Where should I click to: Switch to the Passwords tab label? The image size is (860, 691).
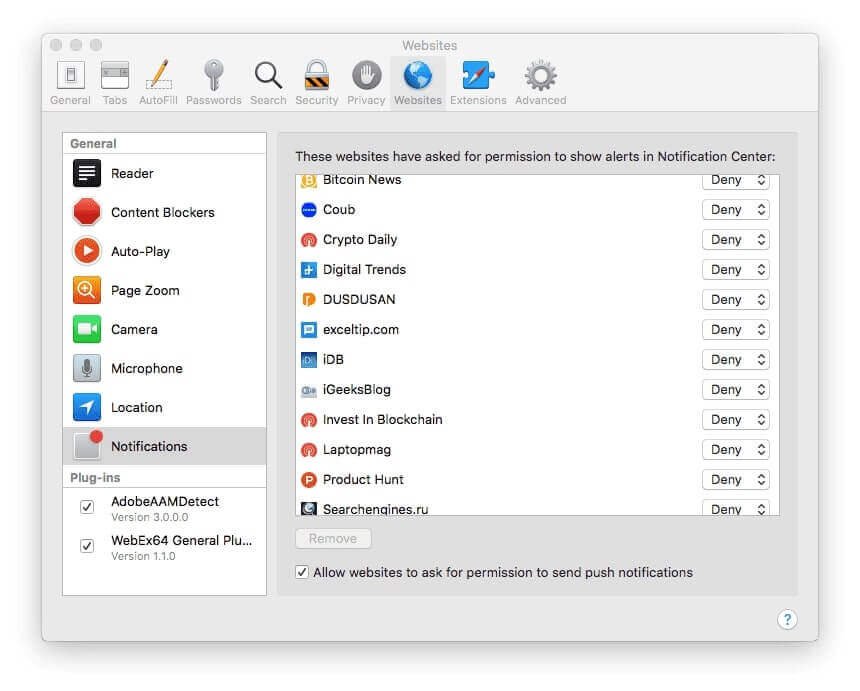213,100
